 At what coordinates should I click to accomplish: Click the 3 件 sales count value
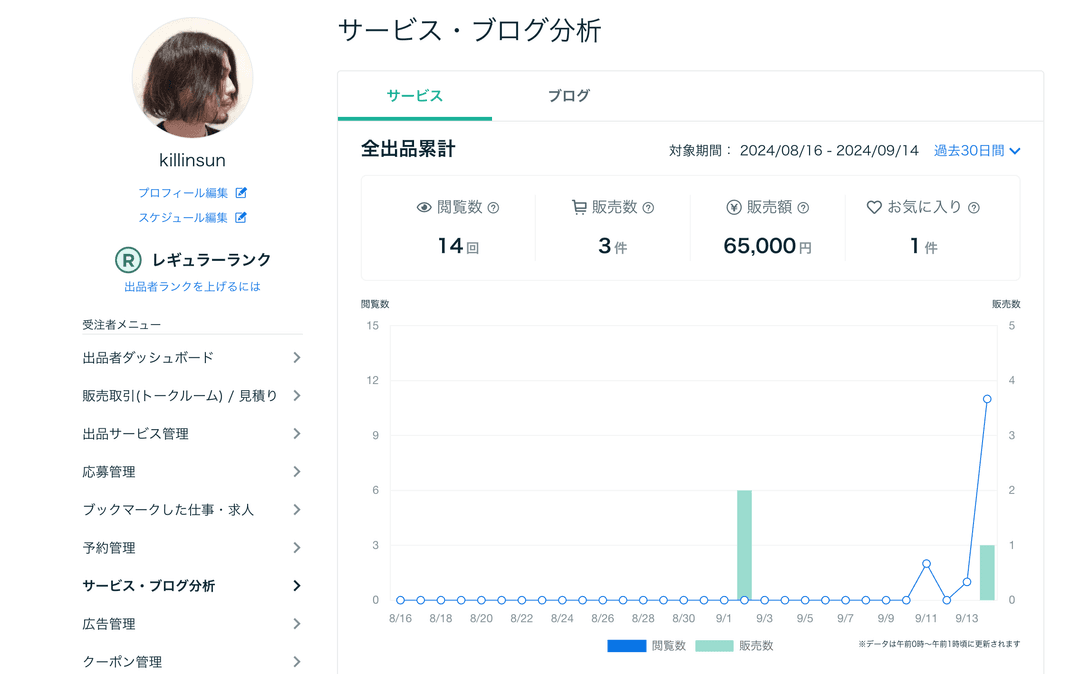[x=612, y=246]
